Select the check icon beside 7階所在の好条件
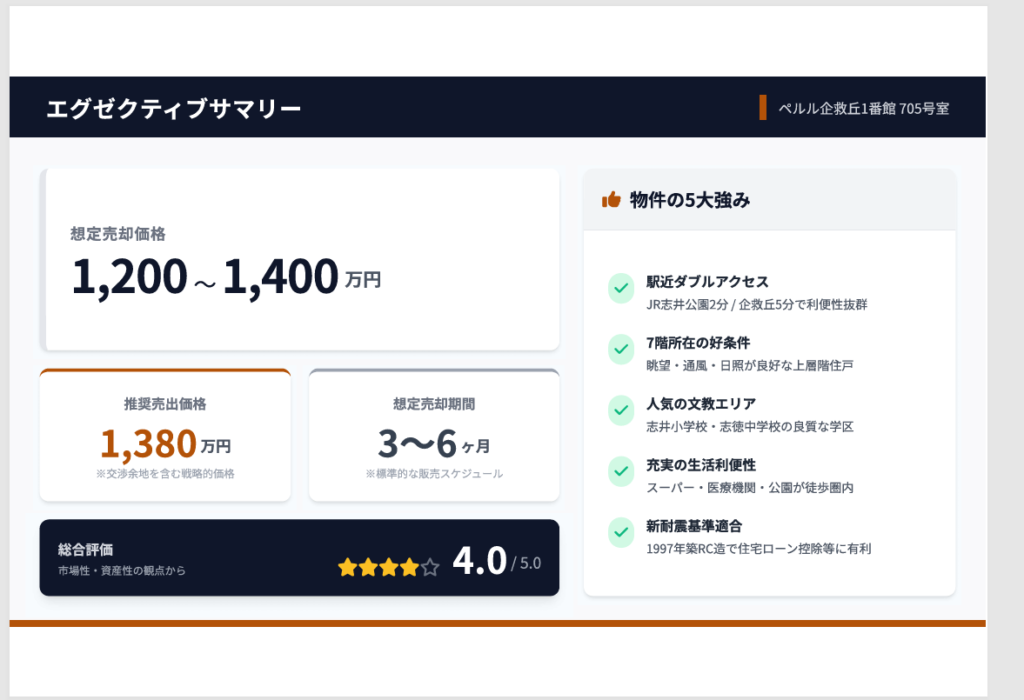Screen dimensions: 1024x700 pyautogui.click(x=621, y=349)
